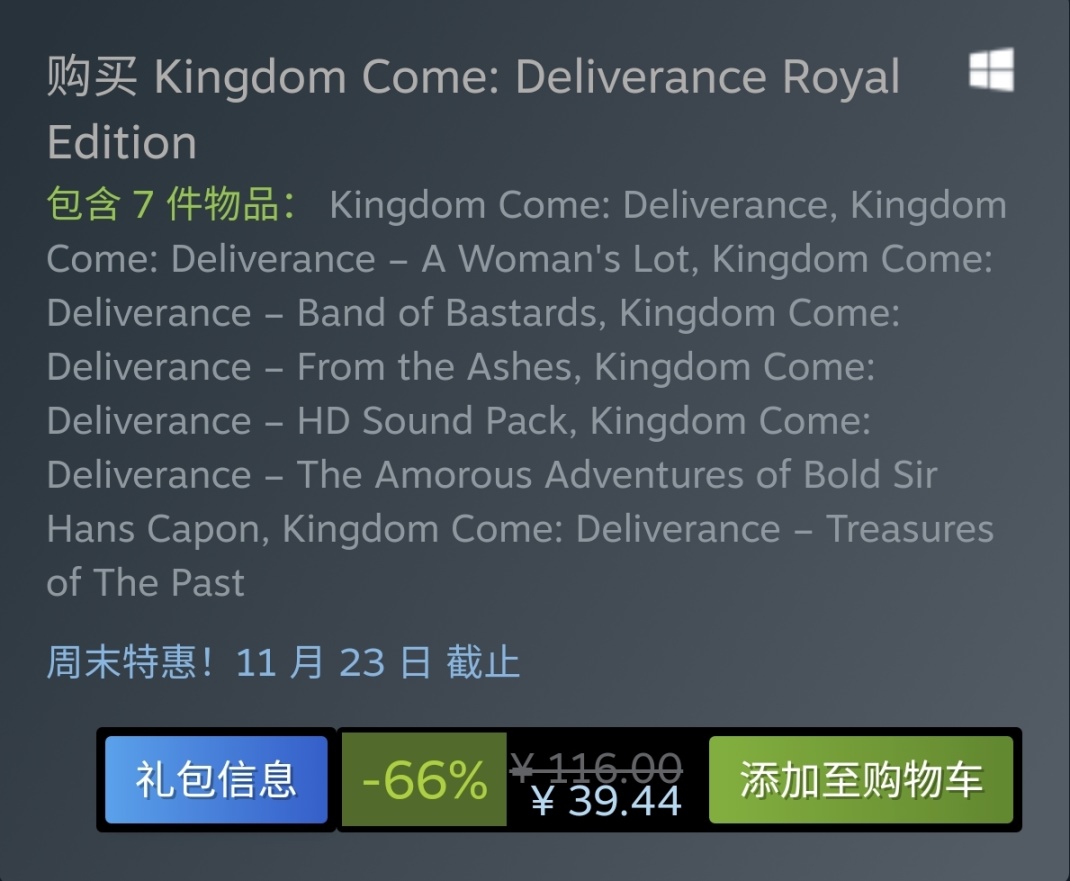Viewport: 1070px width, 881px height.
Task: Open the HD Sound Pack item link
Action: [433, 421]
